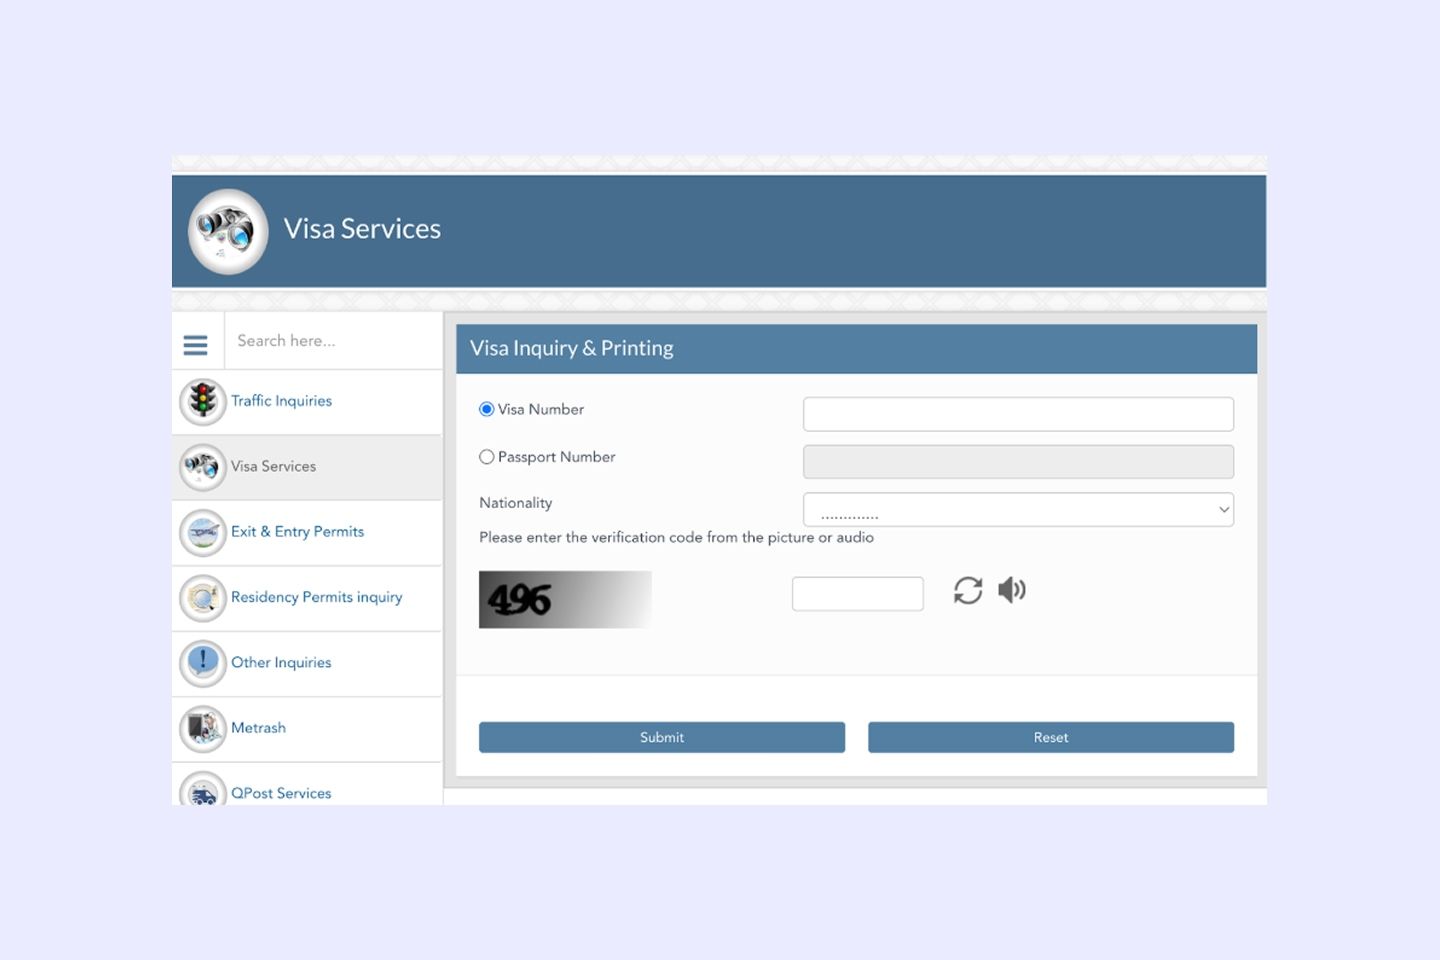
Task: Open the Traffic Inquiries link
Action: point(281,401)
